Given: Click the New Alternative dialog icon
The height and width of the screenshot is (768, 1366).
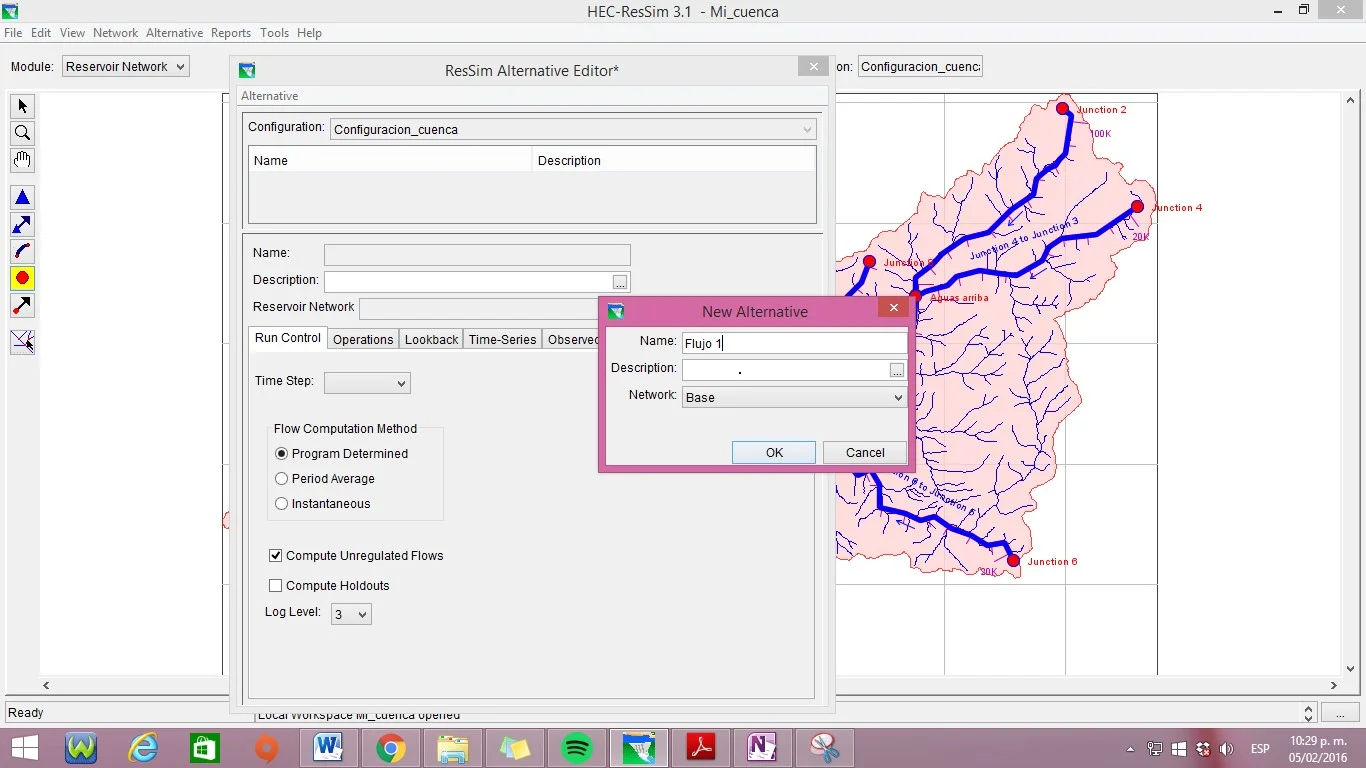Looking at the screenshot, I should coord(616,311).
